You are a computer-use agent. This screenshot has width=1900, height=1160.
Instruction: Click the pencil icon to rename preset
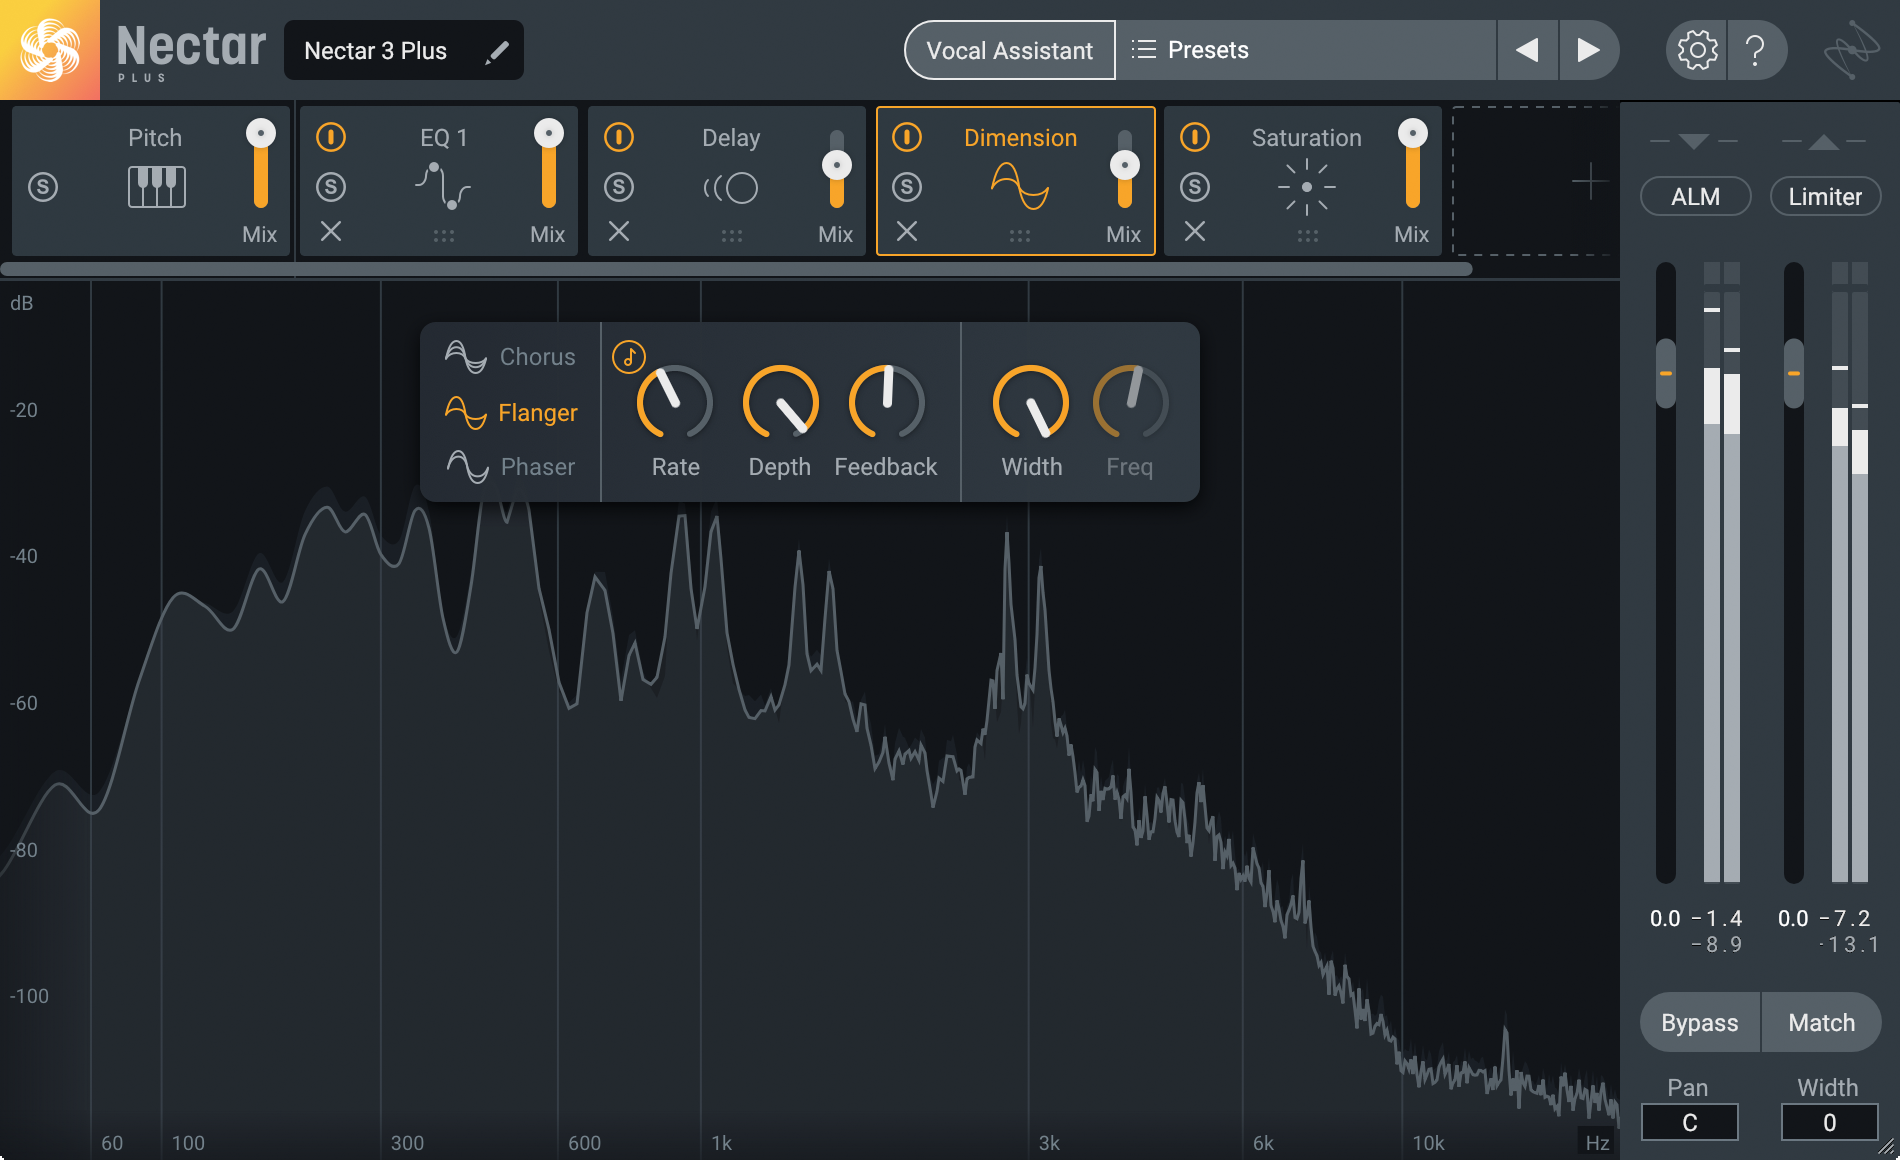[x=497, y=51]
